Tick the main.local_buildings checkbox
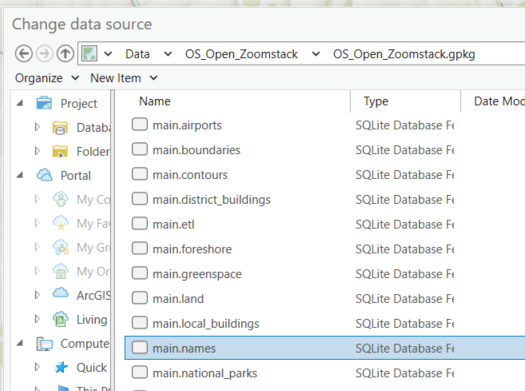 point(140,322)
